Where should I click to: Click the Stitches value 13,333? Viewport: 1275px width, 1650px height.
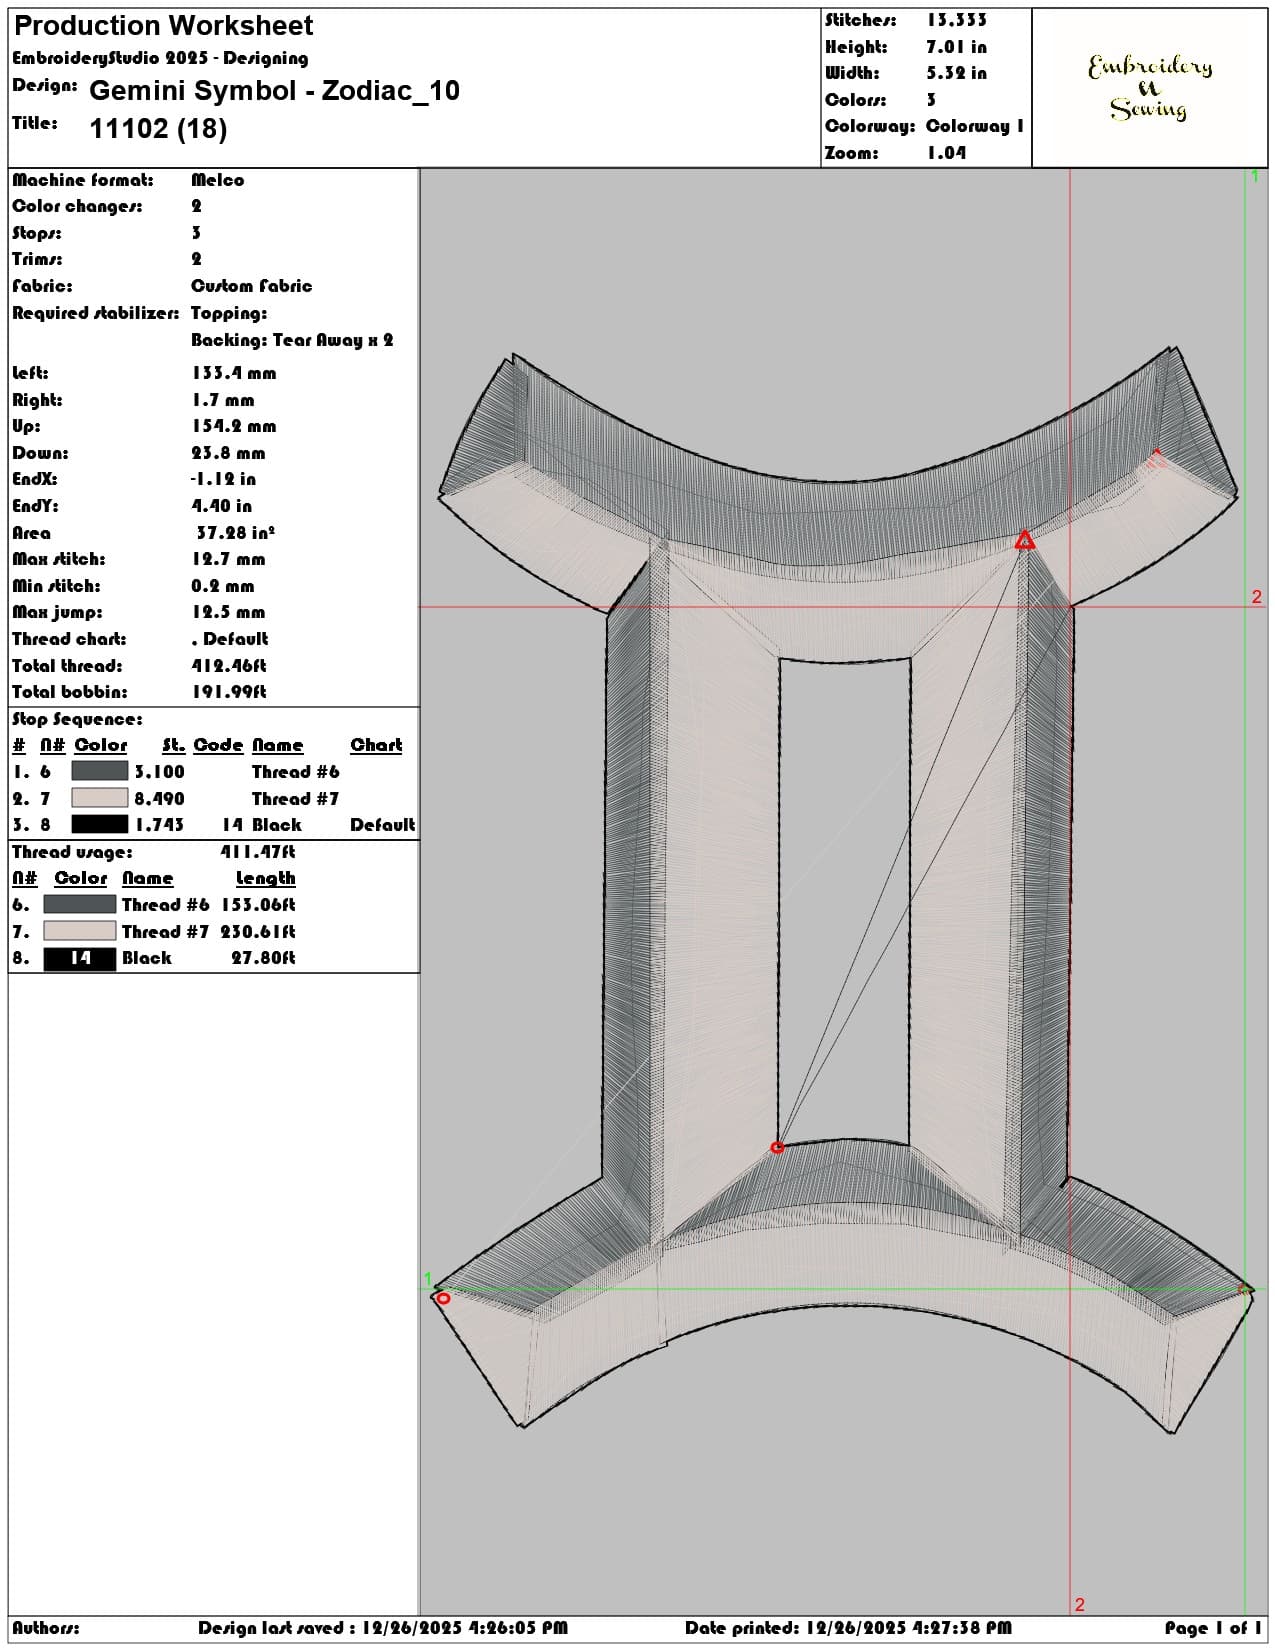[x=956, y=20]
